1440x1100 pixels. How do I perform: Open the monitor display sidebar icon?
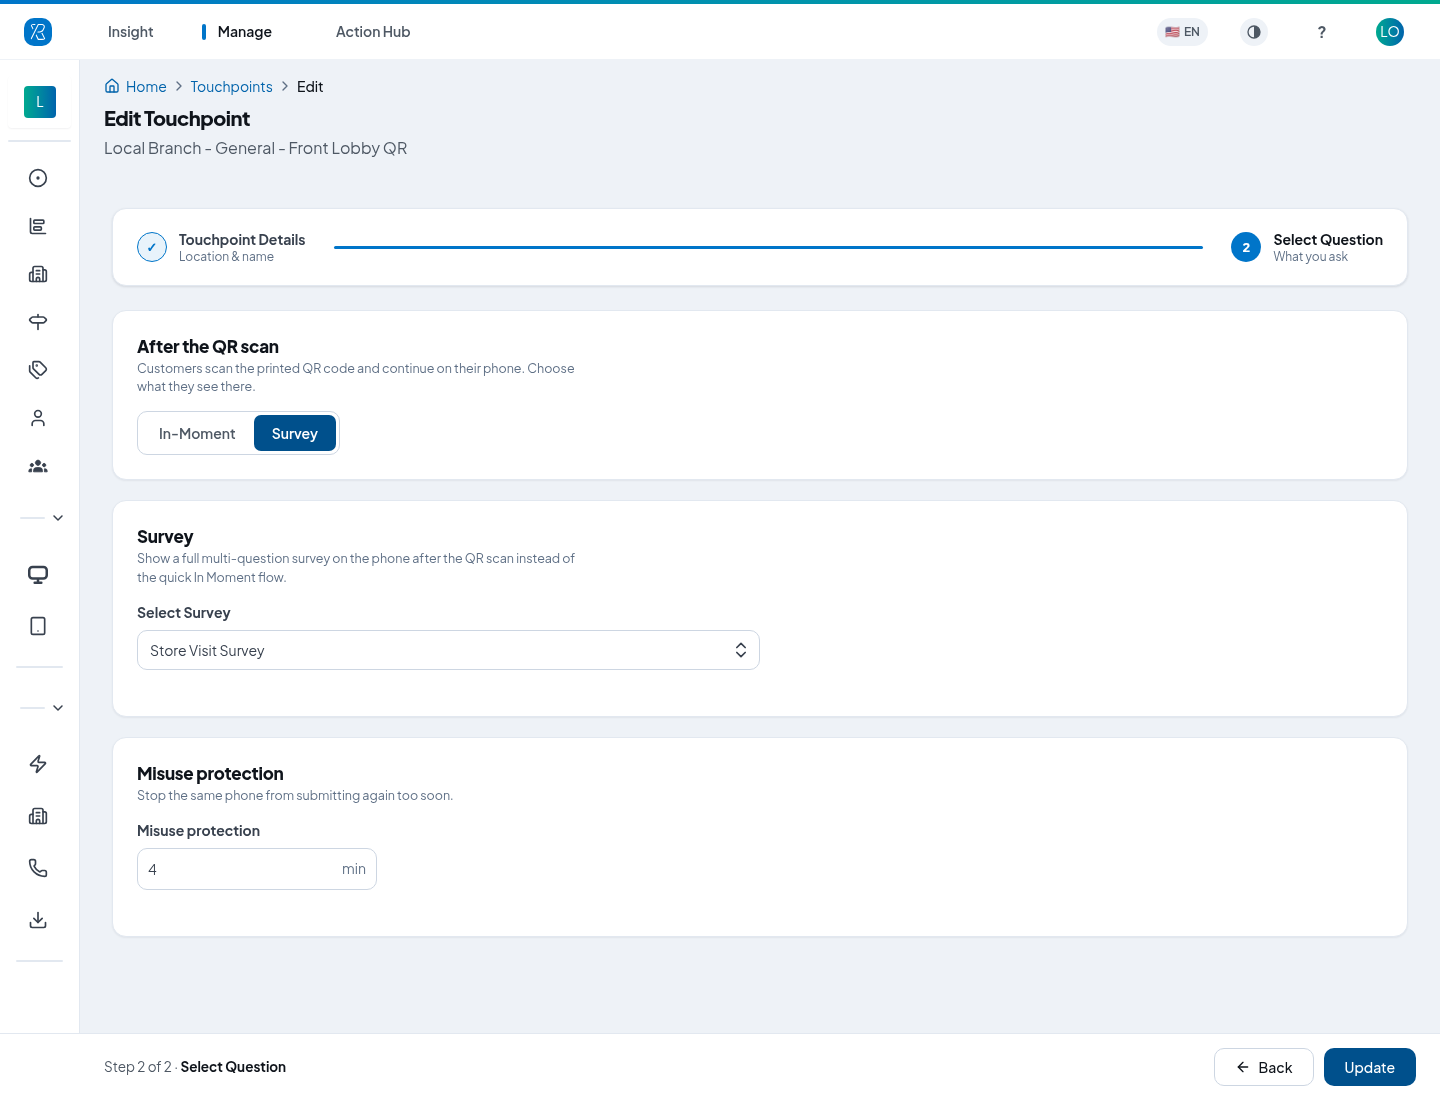point(38,574)
